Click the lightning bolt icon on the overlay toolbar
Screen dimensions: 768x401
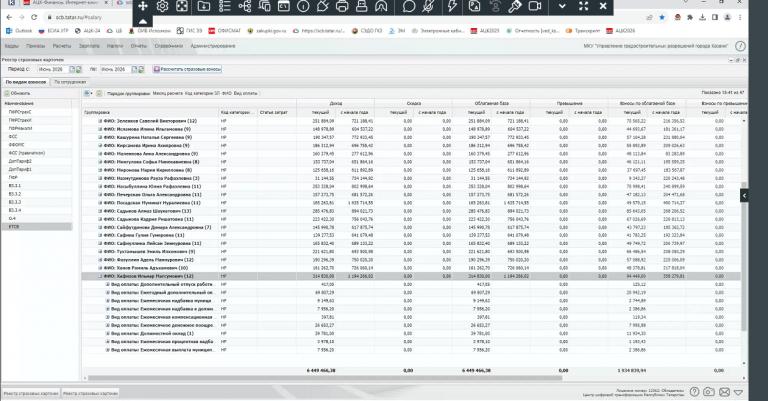click(x=453, y=6)
